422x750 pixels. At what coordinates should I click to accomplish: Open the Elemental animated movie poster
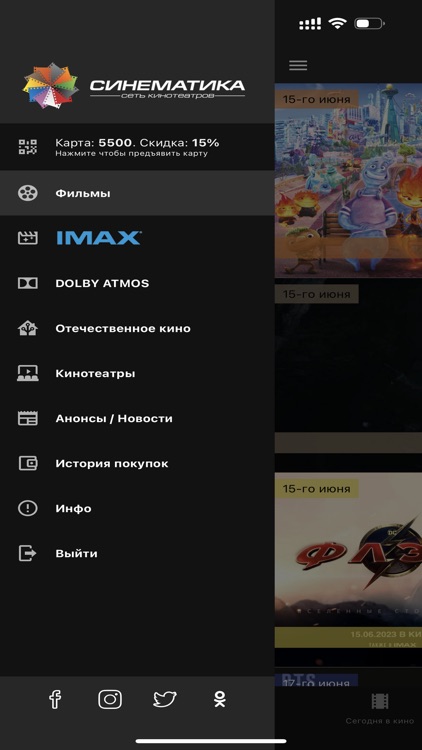click(x=348, y=181)
